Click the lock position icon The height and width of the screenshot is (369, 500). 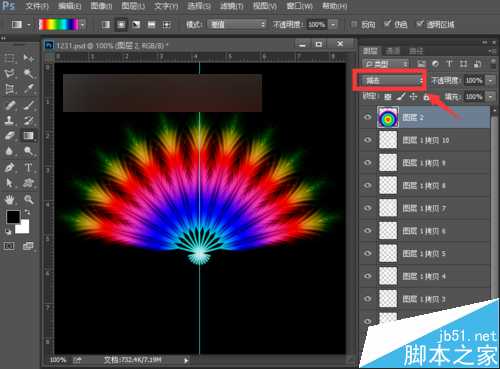pyautogui.click(x=413, y=97)
